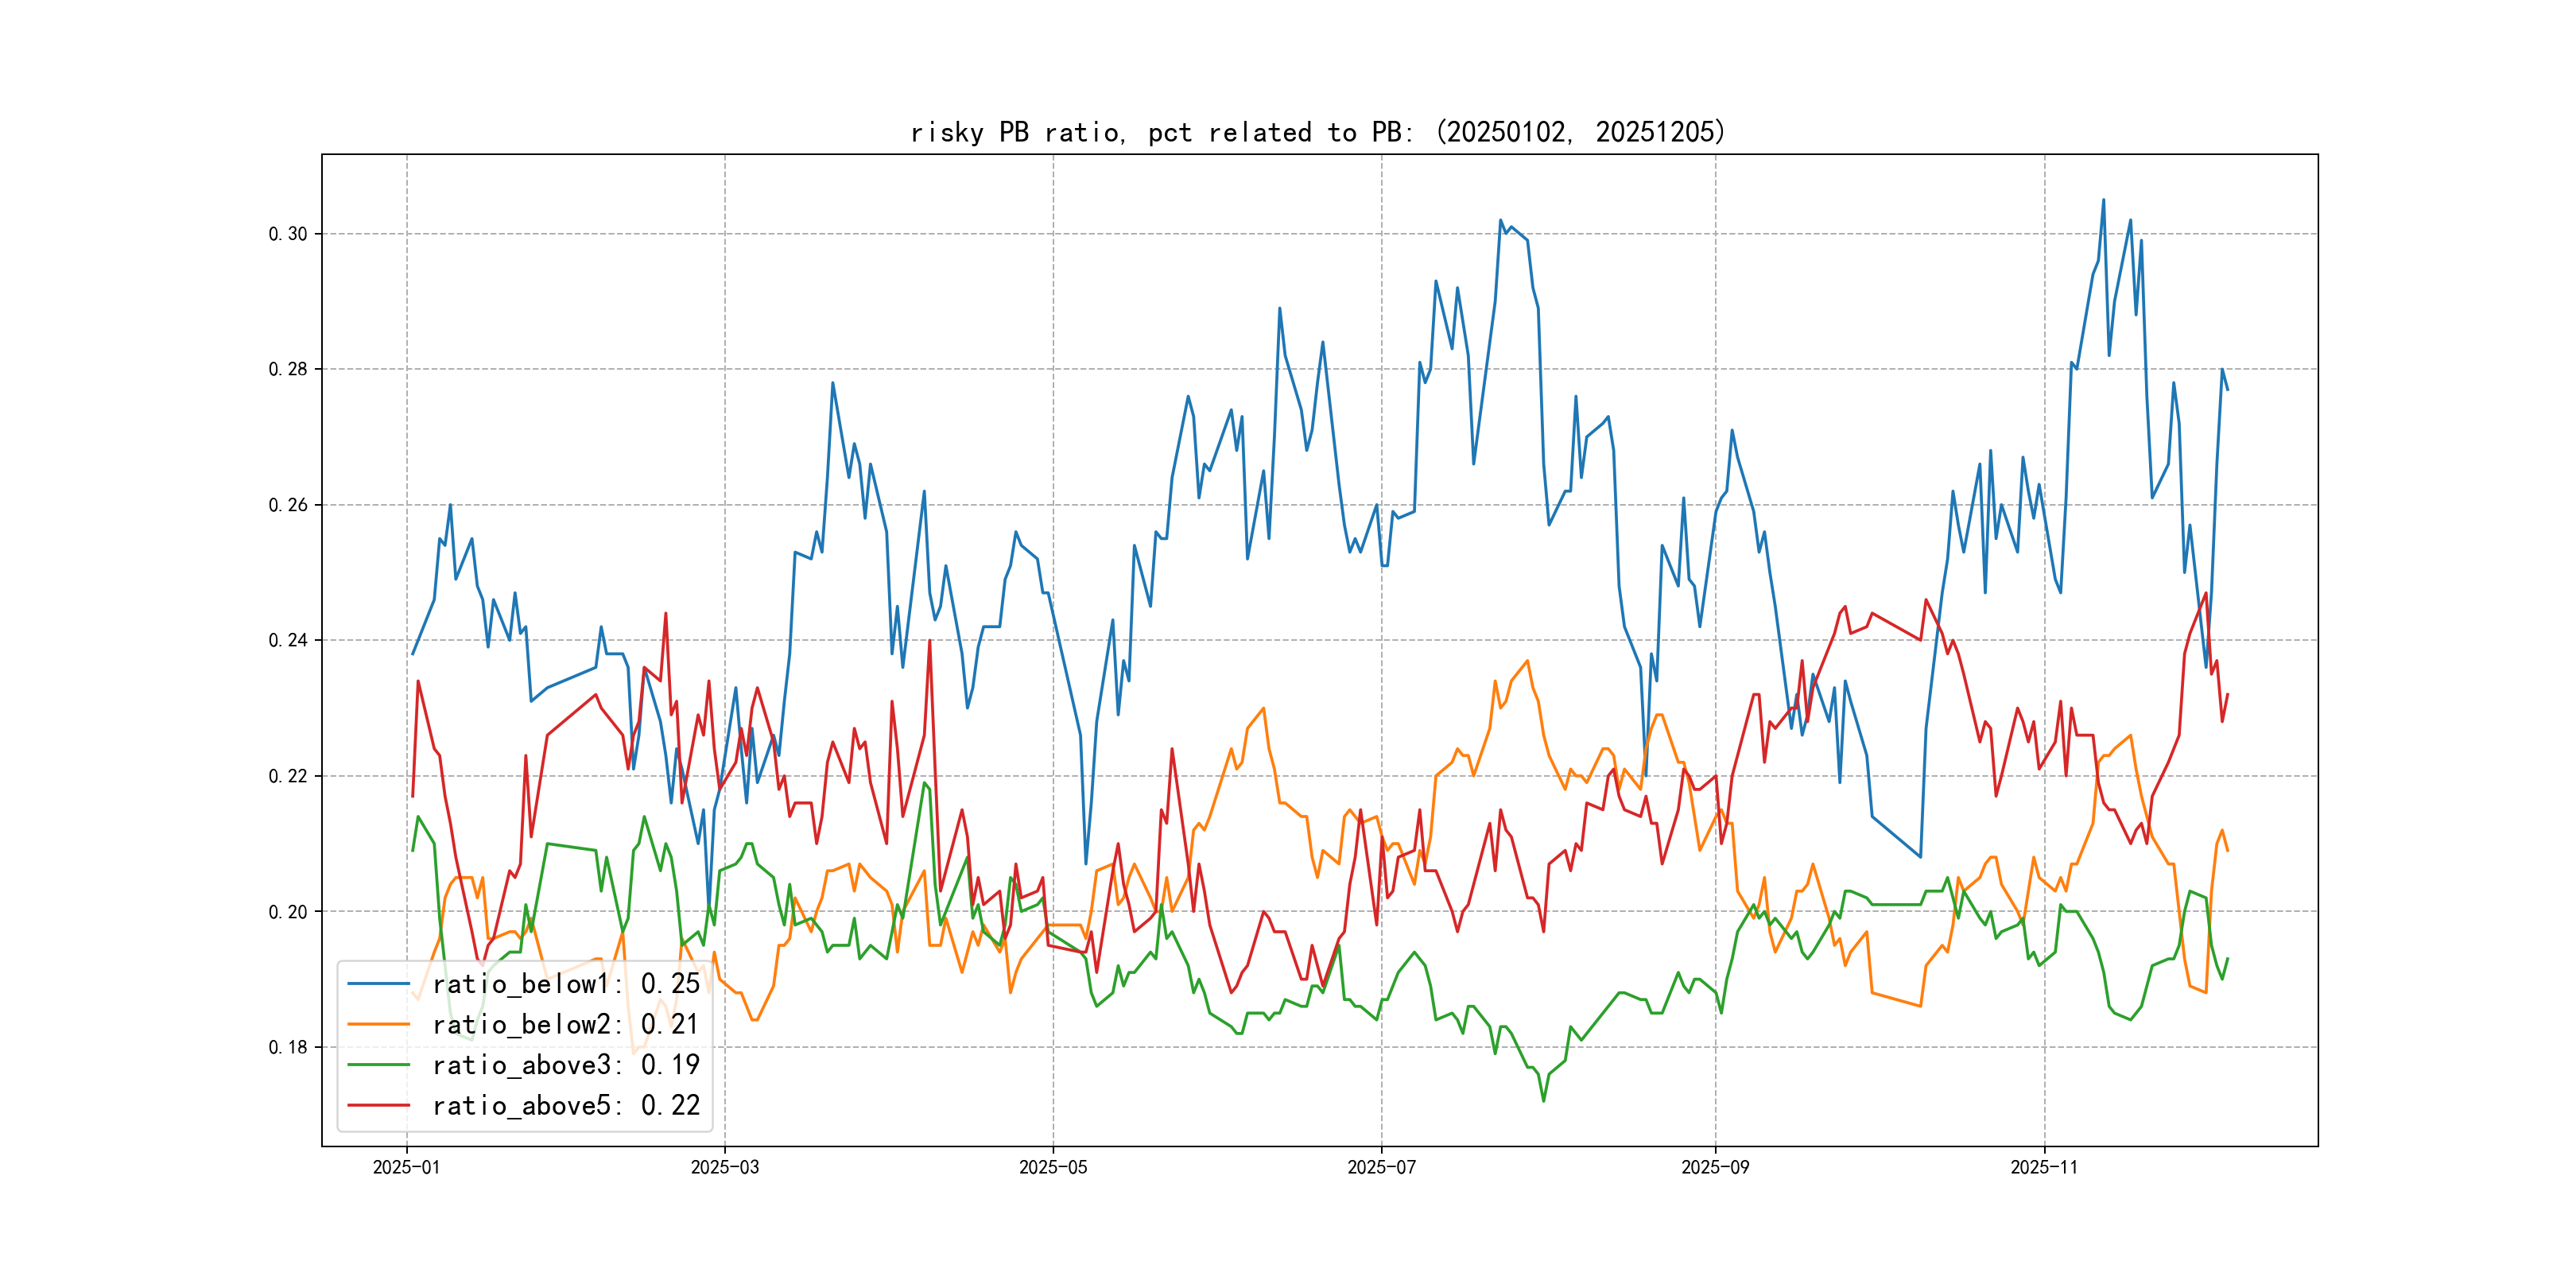Click the green line swatch in legend
Image resolution: width=2576 pixels, height=1288 pixels.
[x=378, y=1065]
